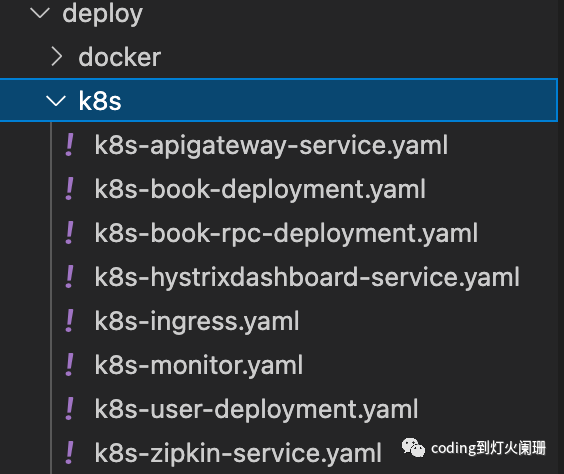Click YAML icon beside k8s-user-deployment.yaml
The image size is (564, 474).
pyautogui.click(x=69, y=409)
